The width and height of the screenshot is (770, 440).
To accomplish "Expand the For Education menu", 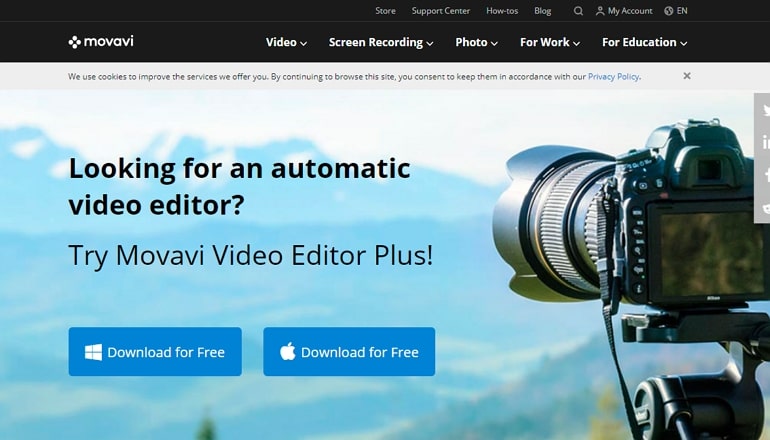I will point(644,42).
